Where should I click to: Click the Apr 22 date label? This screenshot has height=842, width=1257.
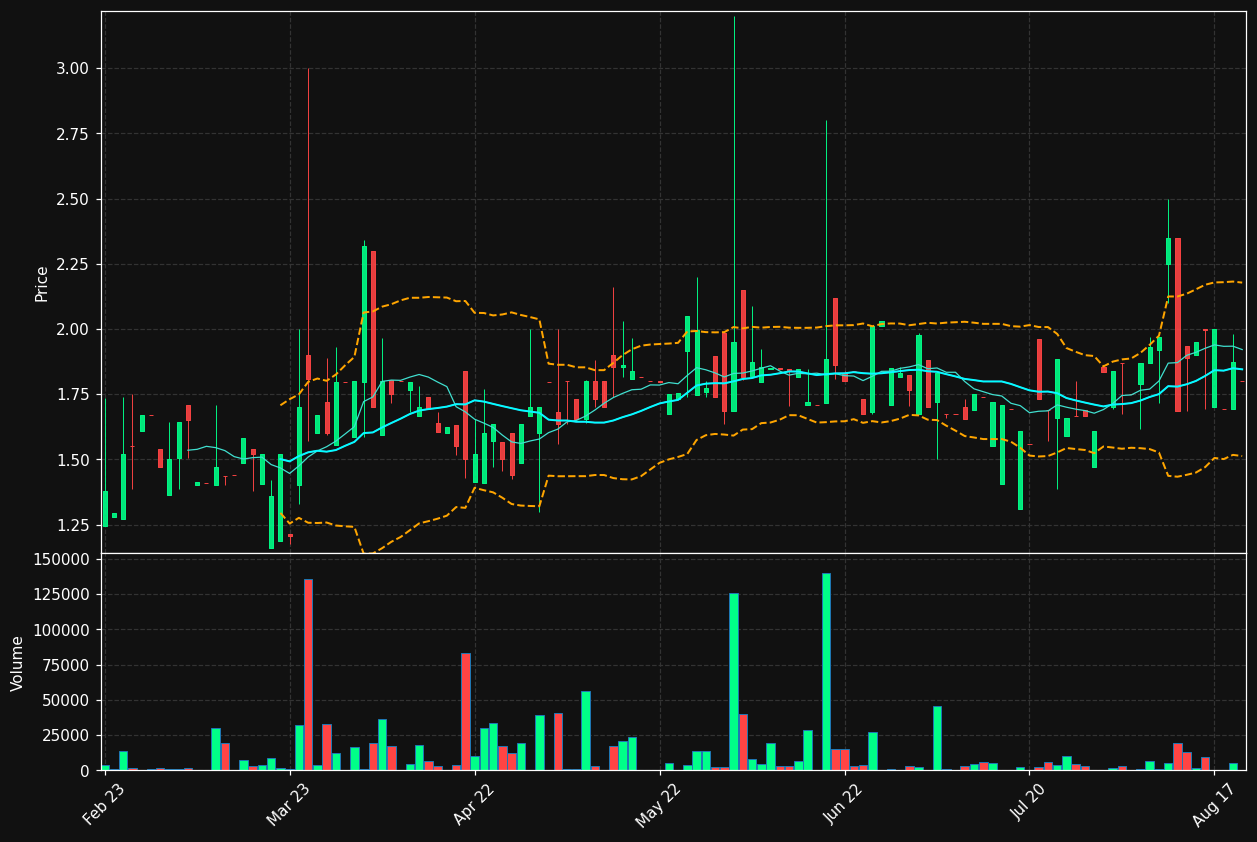(474, 803)
